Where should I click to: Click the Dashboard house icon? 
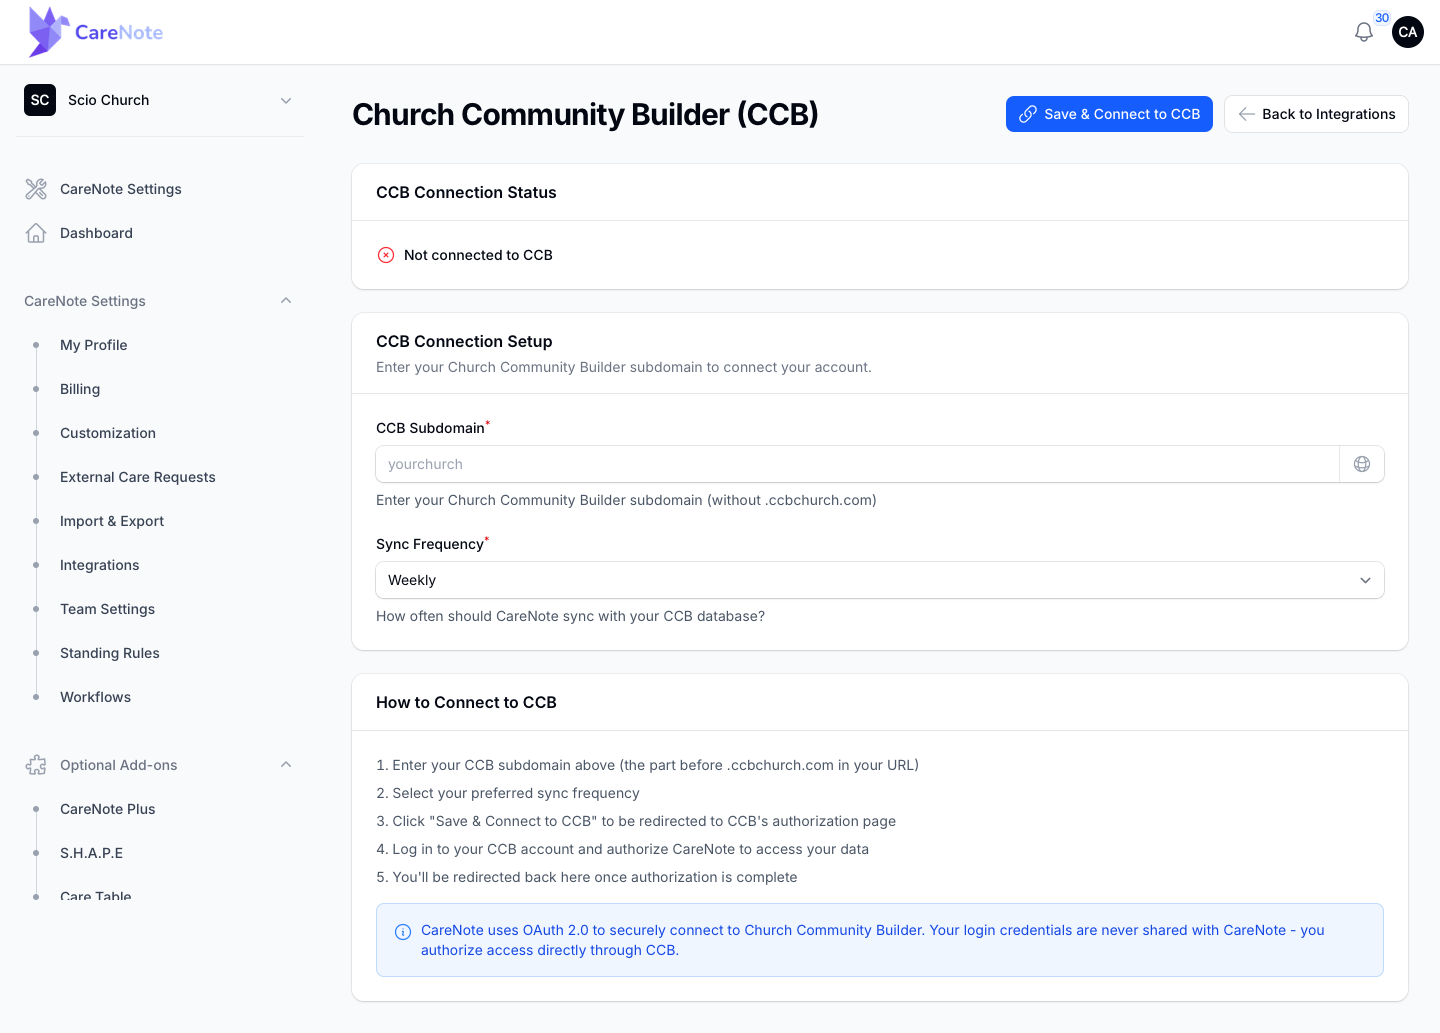36,233
